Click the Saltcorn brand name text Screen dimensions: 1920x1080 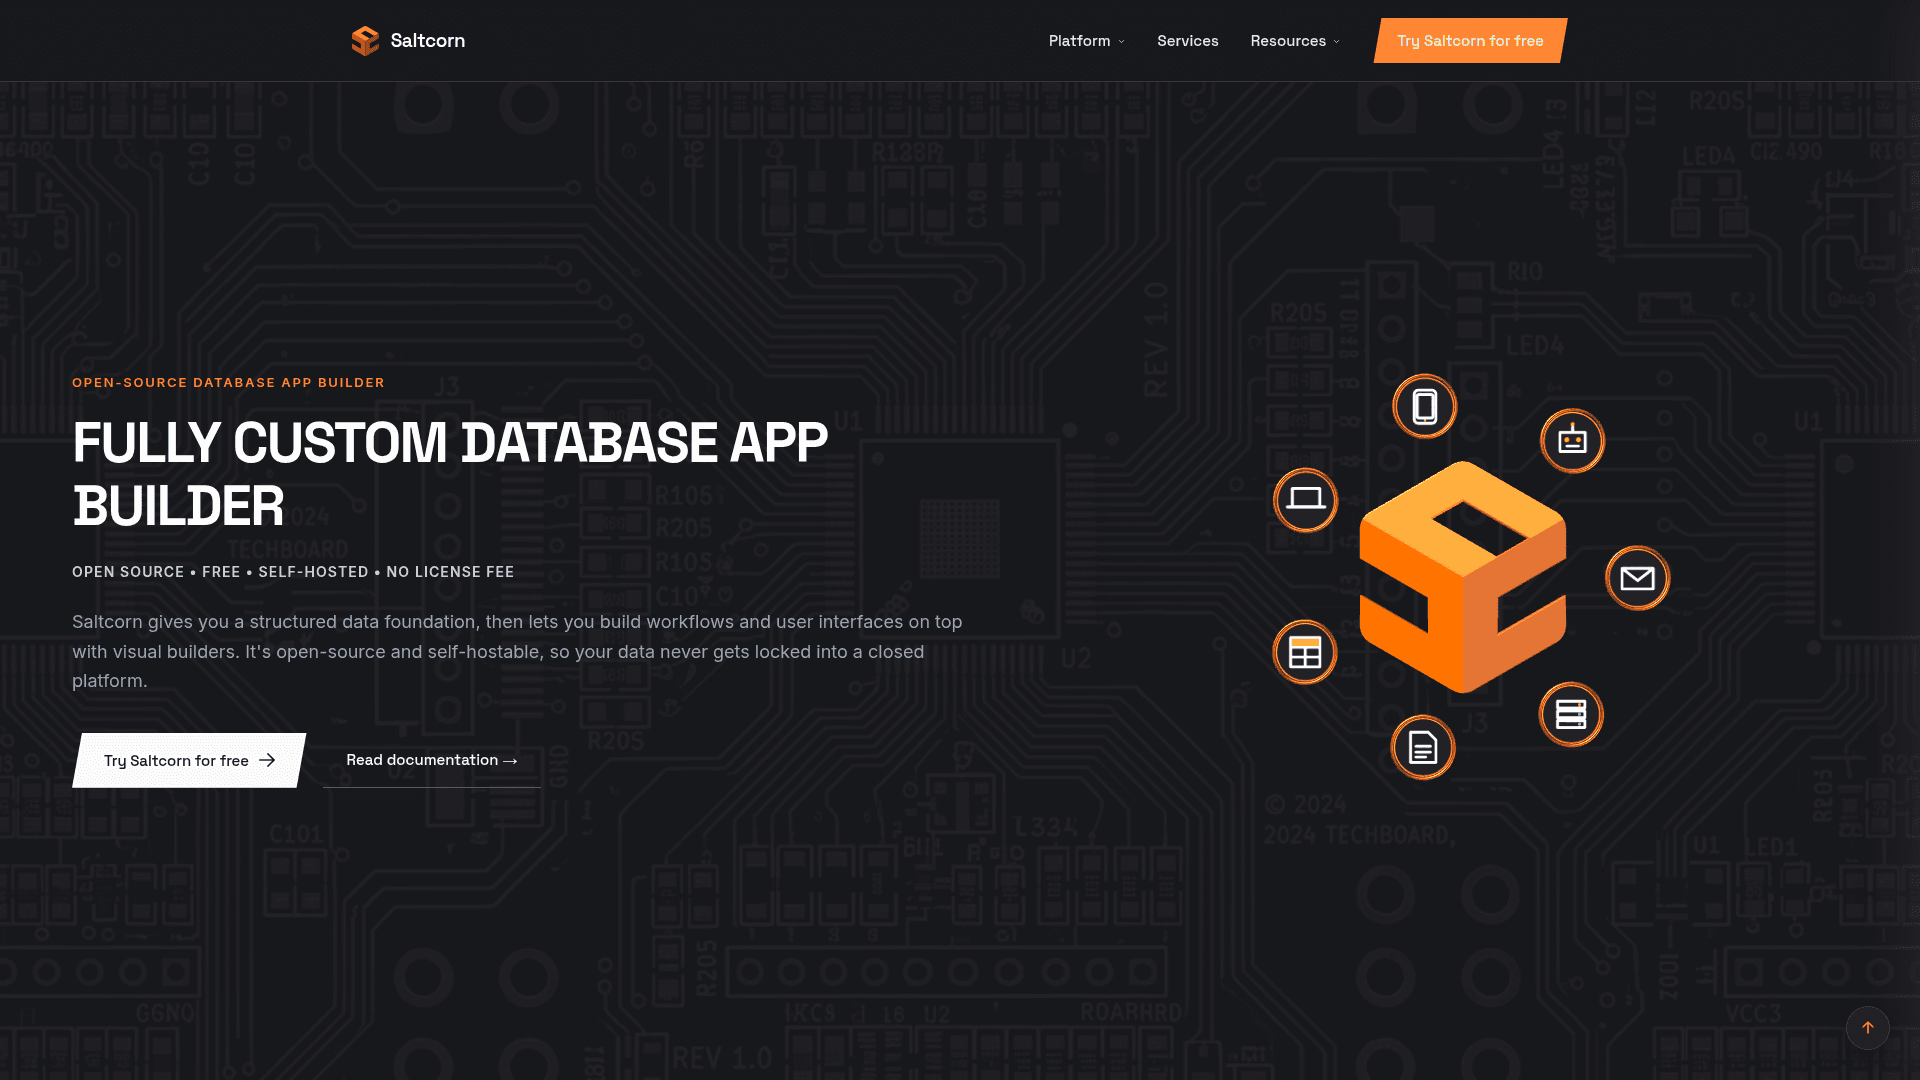427,41
